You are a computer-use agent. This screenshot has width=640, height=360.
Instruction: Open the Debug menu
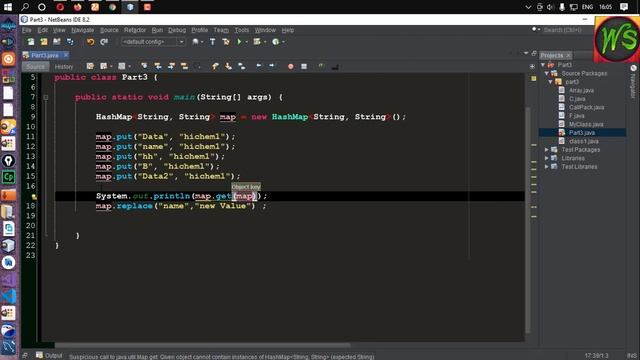pyautogui.click(x=177, y=30)
